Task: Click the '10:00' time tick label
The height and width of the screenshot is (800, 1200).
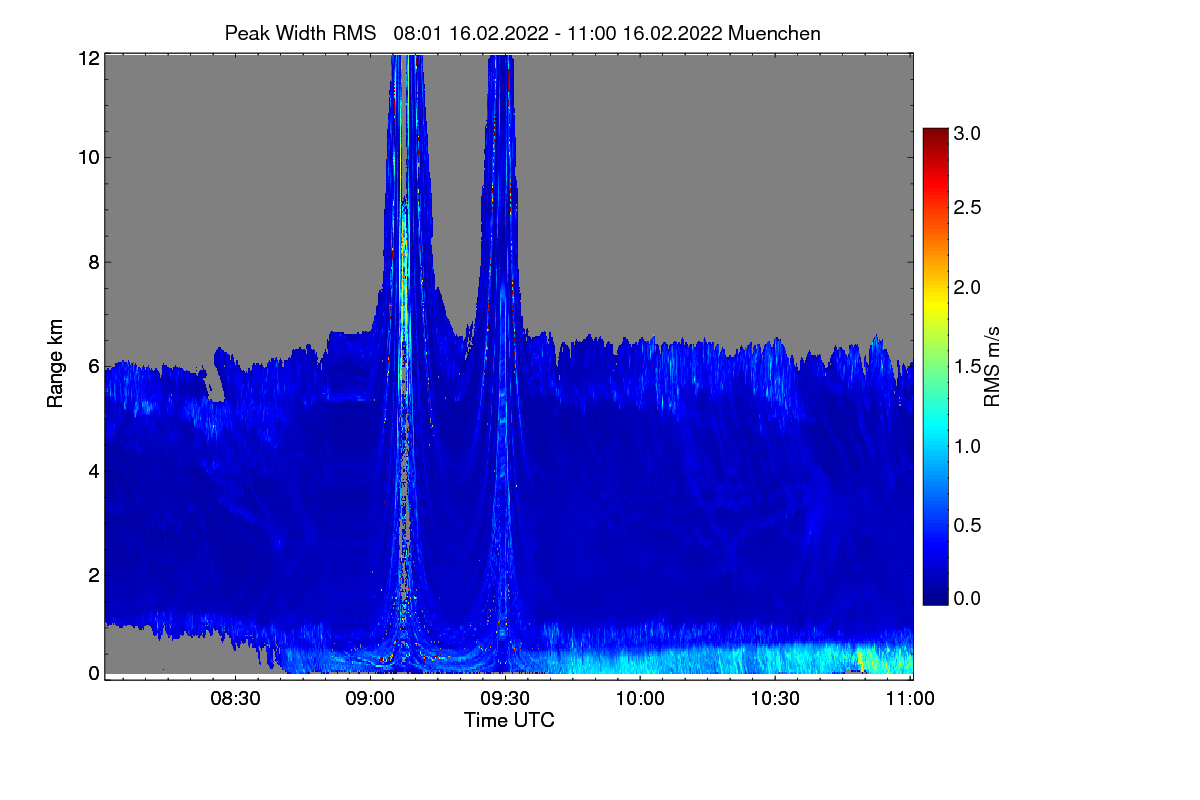Action: pyautogui.click(x=640, y=699)
